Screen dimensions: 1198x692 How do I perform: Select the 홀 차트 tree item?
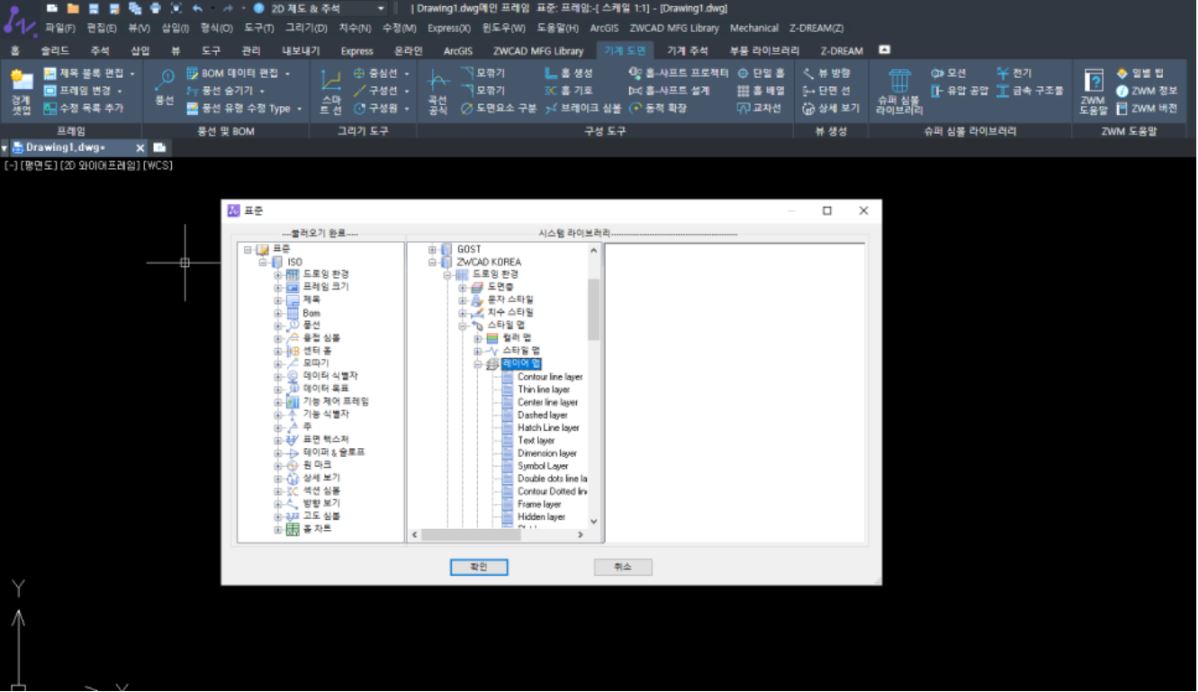317,529
